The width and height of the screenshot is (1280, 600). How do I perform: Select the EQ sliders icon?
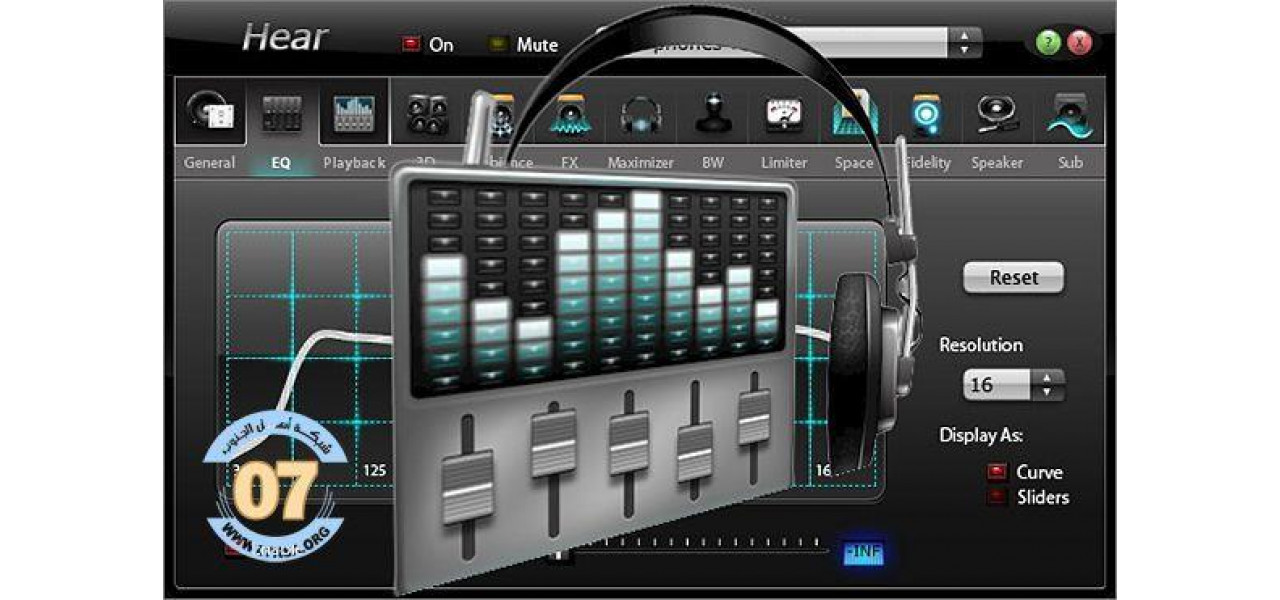pos(281,114)
